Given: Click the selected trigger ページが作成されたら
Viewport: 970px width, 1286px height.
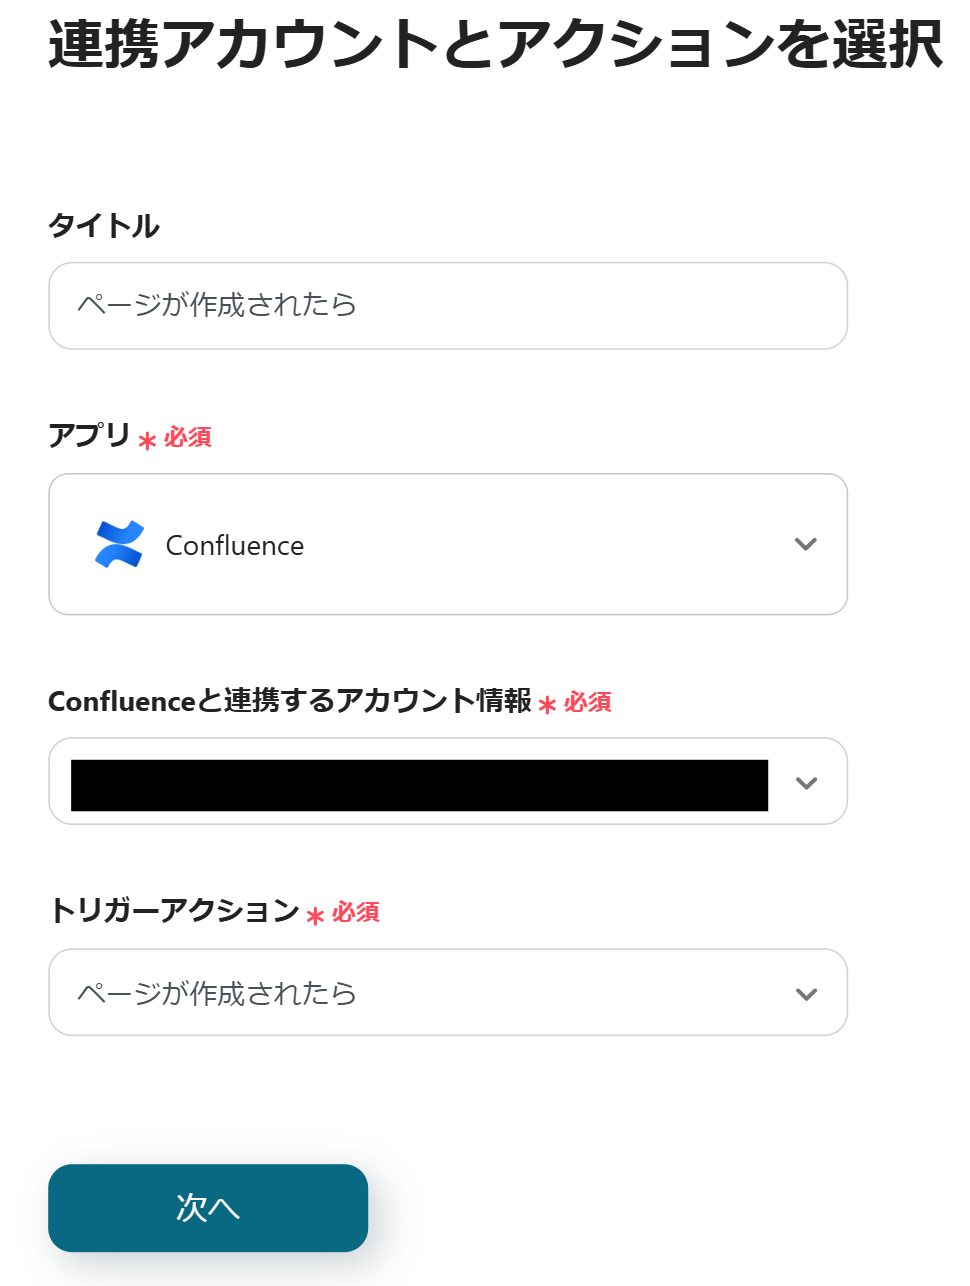Looking at the screenshot, I should 217,994.
